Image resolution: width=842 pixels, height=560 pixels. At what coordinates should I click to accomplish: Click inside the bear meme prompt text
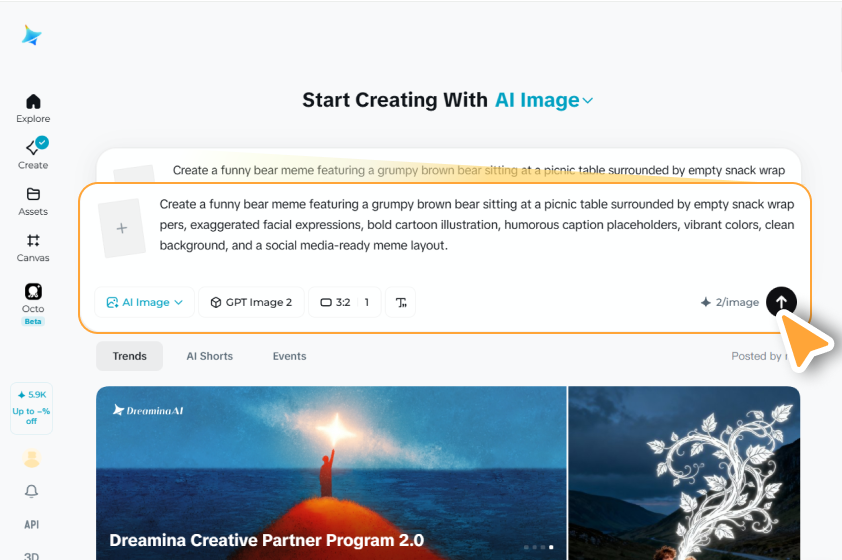[x=476, y=224]
